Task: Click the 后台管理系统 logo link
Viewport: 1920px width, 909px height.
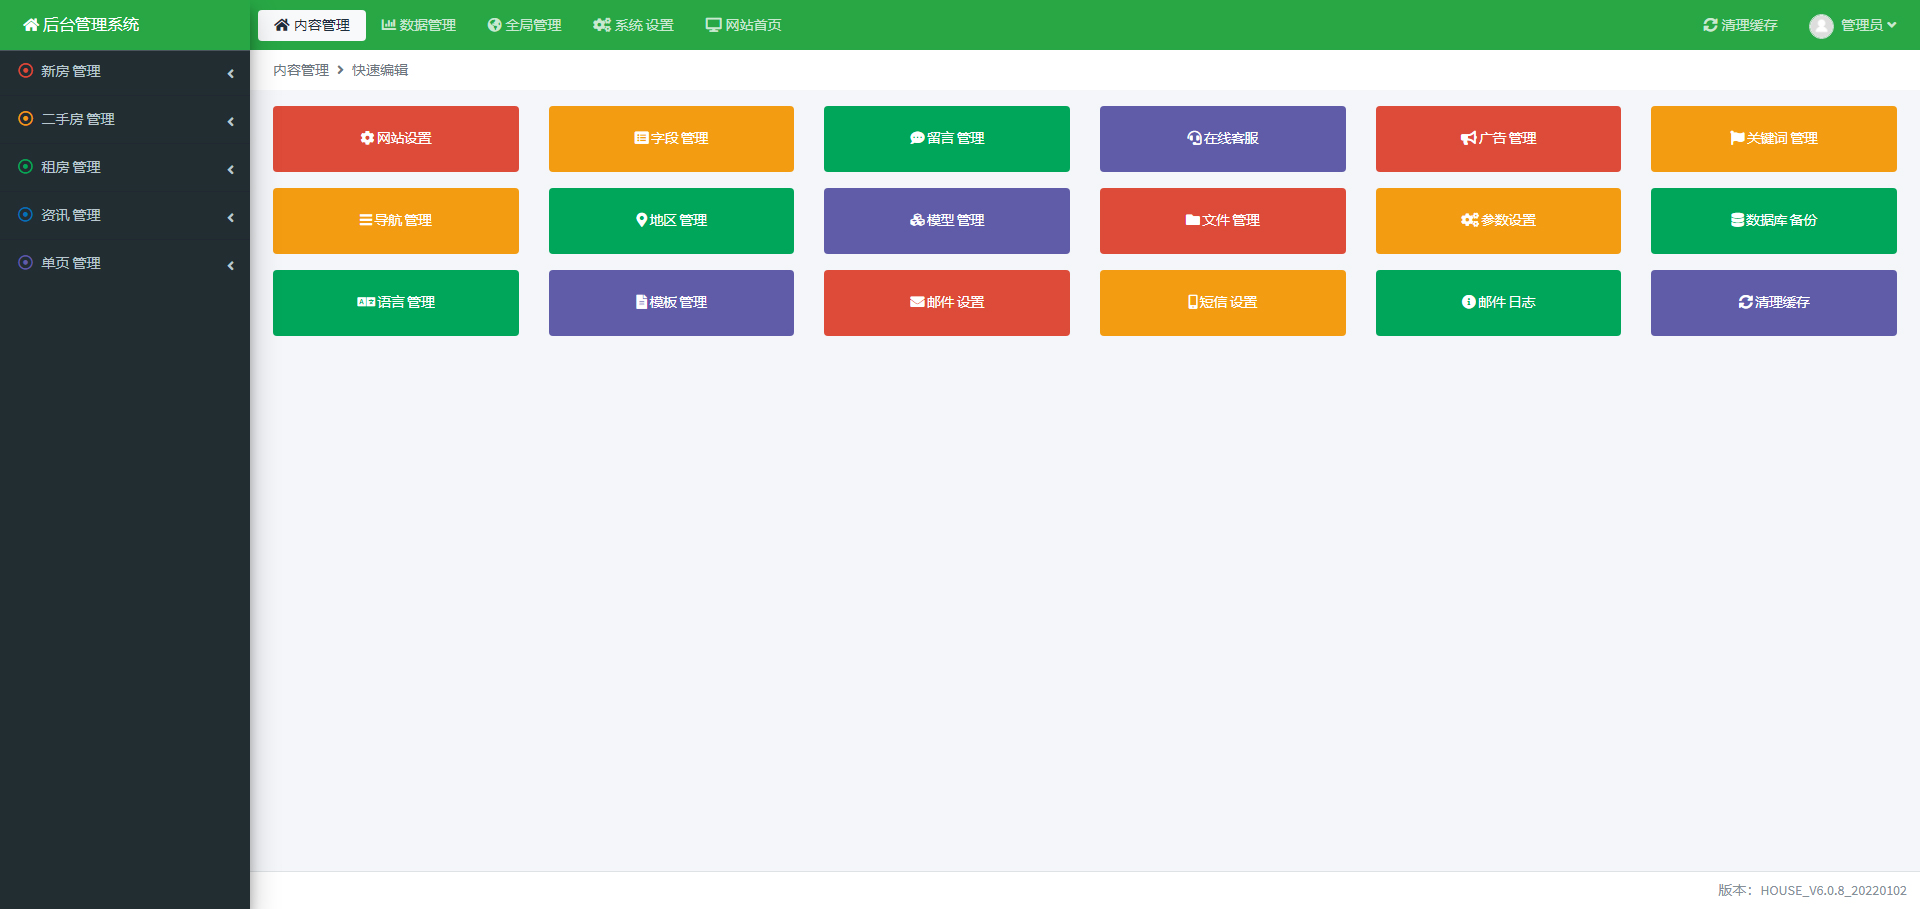Action: coord(81,25)
